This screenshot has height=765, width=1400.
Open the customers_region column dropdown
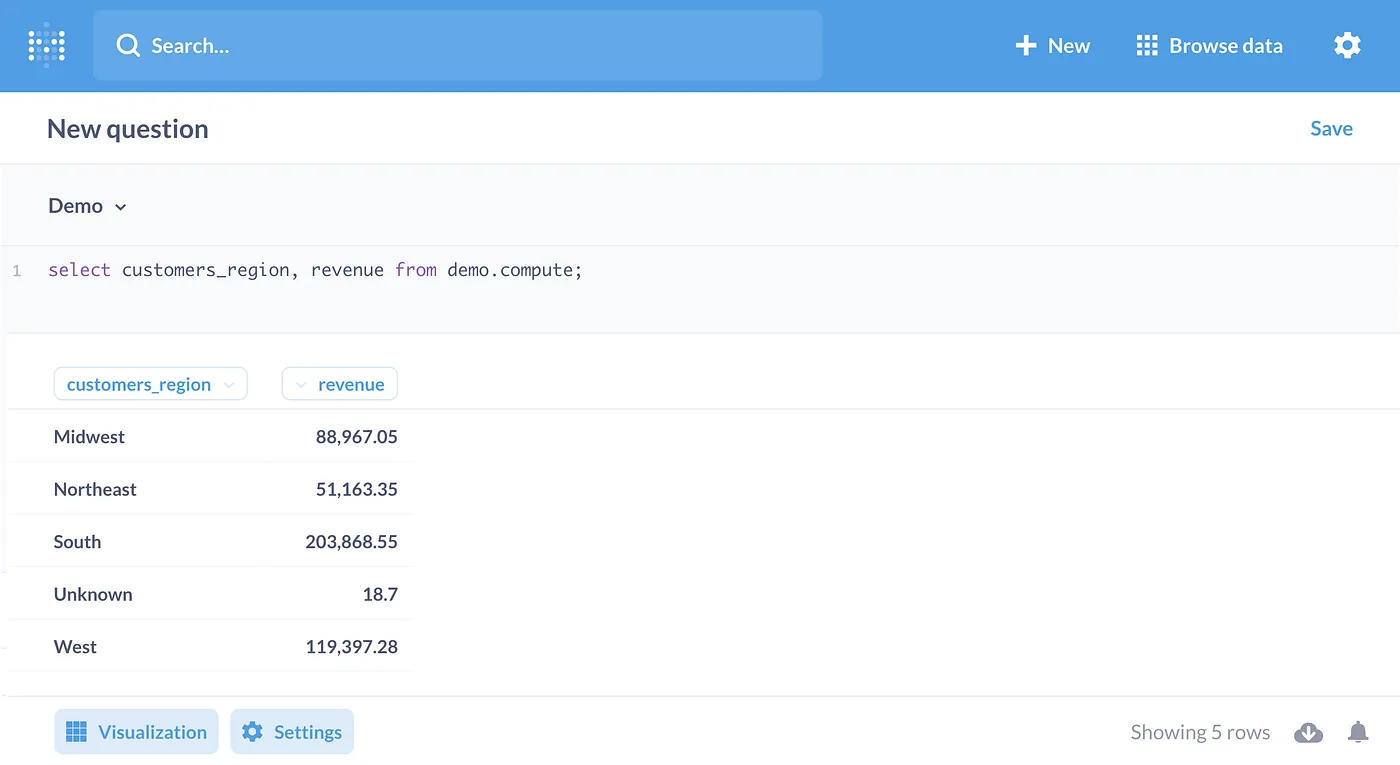point(230,384)
